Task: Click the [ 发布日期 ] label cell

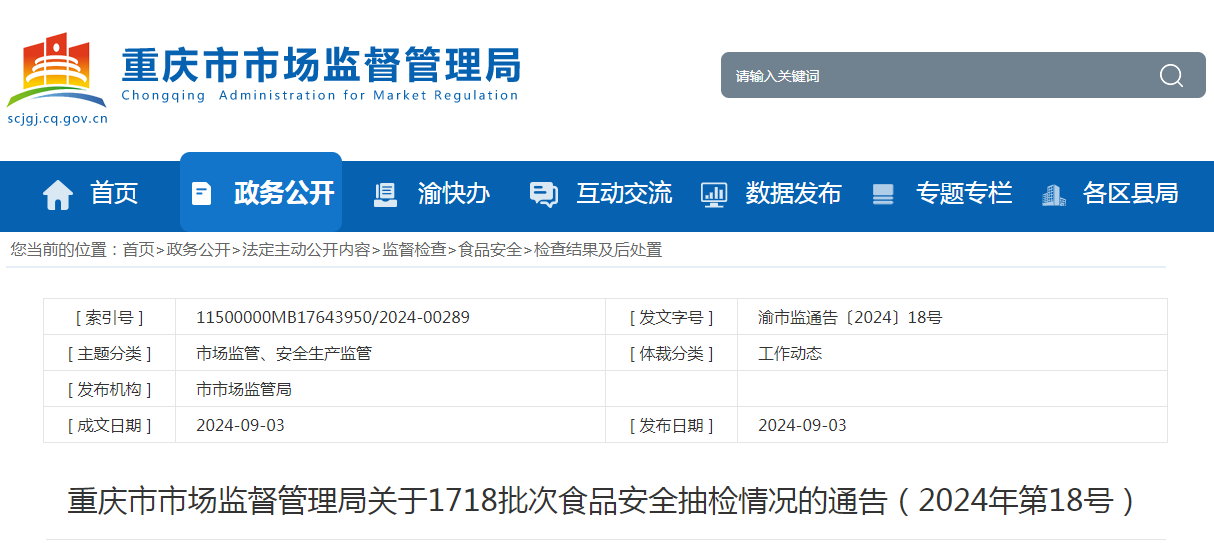Action: click(x=671, y=425)
